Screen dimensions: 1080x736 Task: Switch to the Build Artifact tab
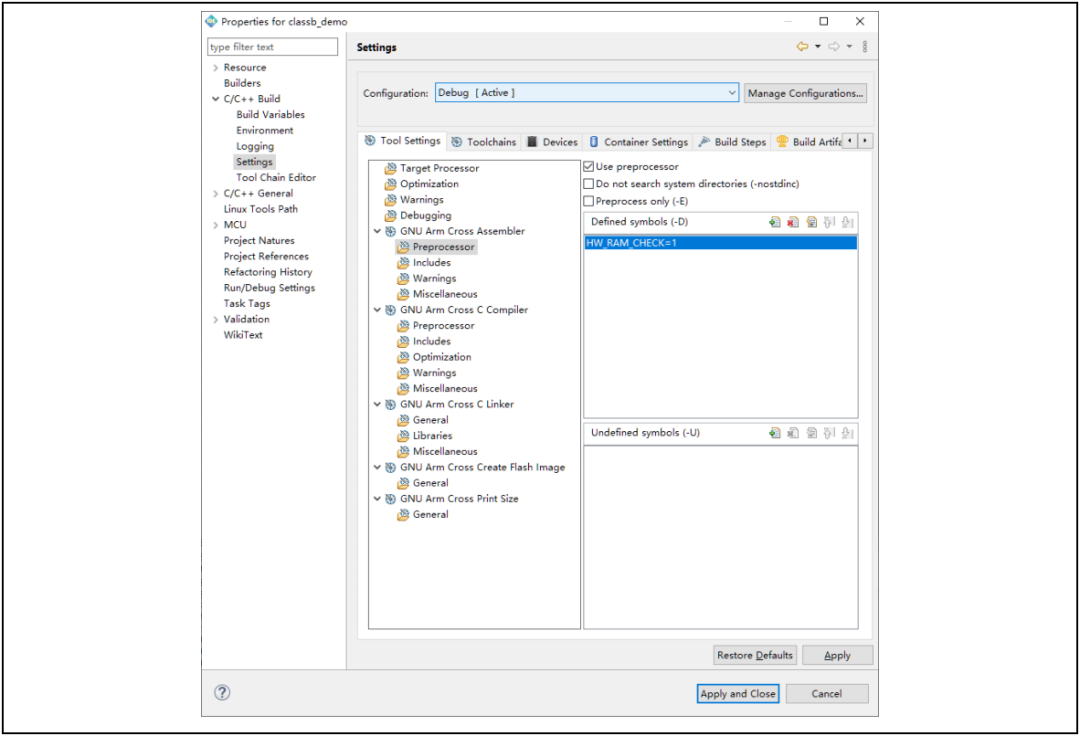click(809, 142)
